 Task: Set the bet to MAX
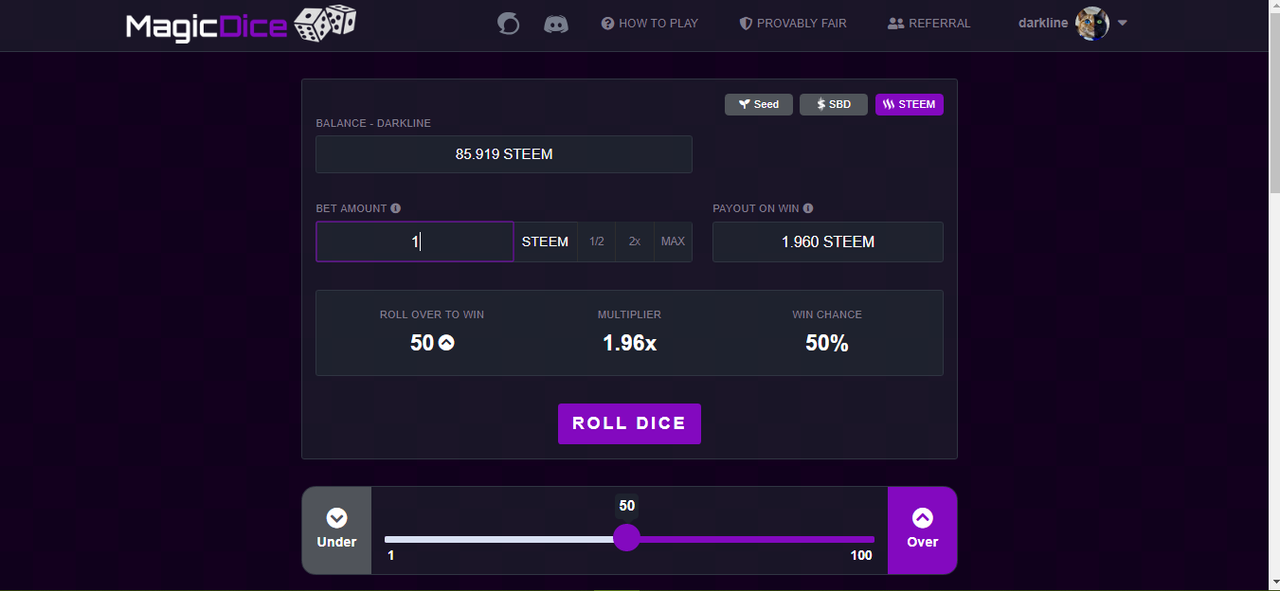[x=673, y=242]
